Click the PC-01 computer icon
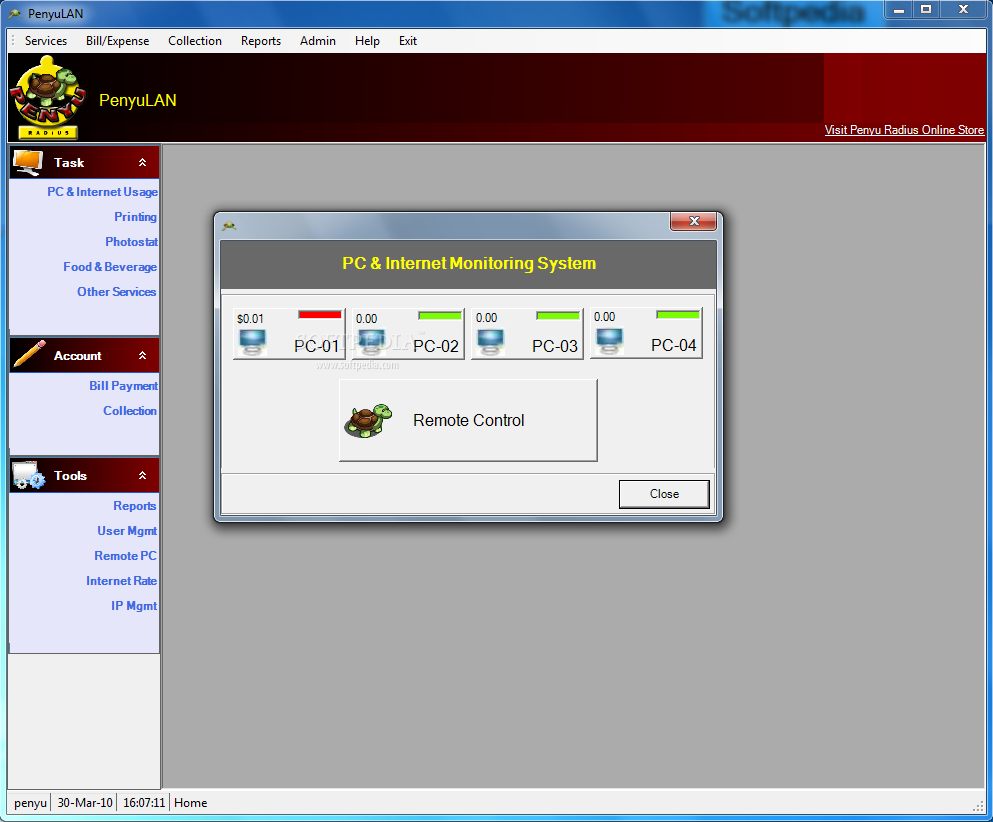Screen dimensions: 993x822 pyautogui.click(x=253, y=342)
